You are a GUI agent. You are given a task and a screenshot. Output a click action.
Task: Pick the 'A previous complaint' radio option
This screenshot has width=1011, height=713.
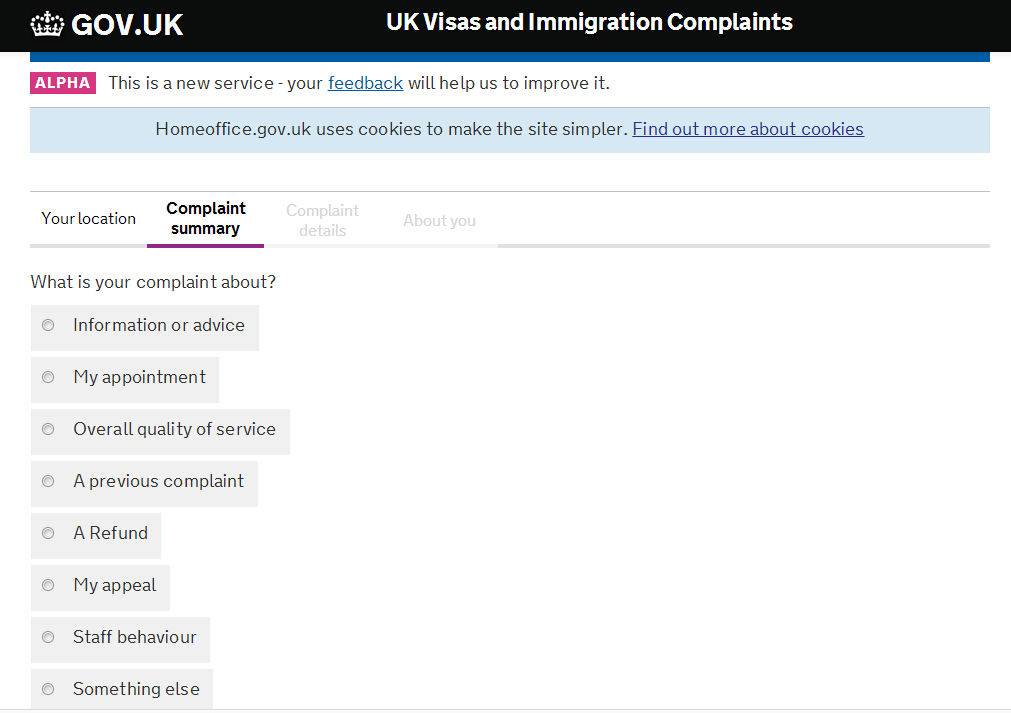tap(48, 481)
